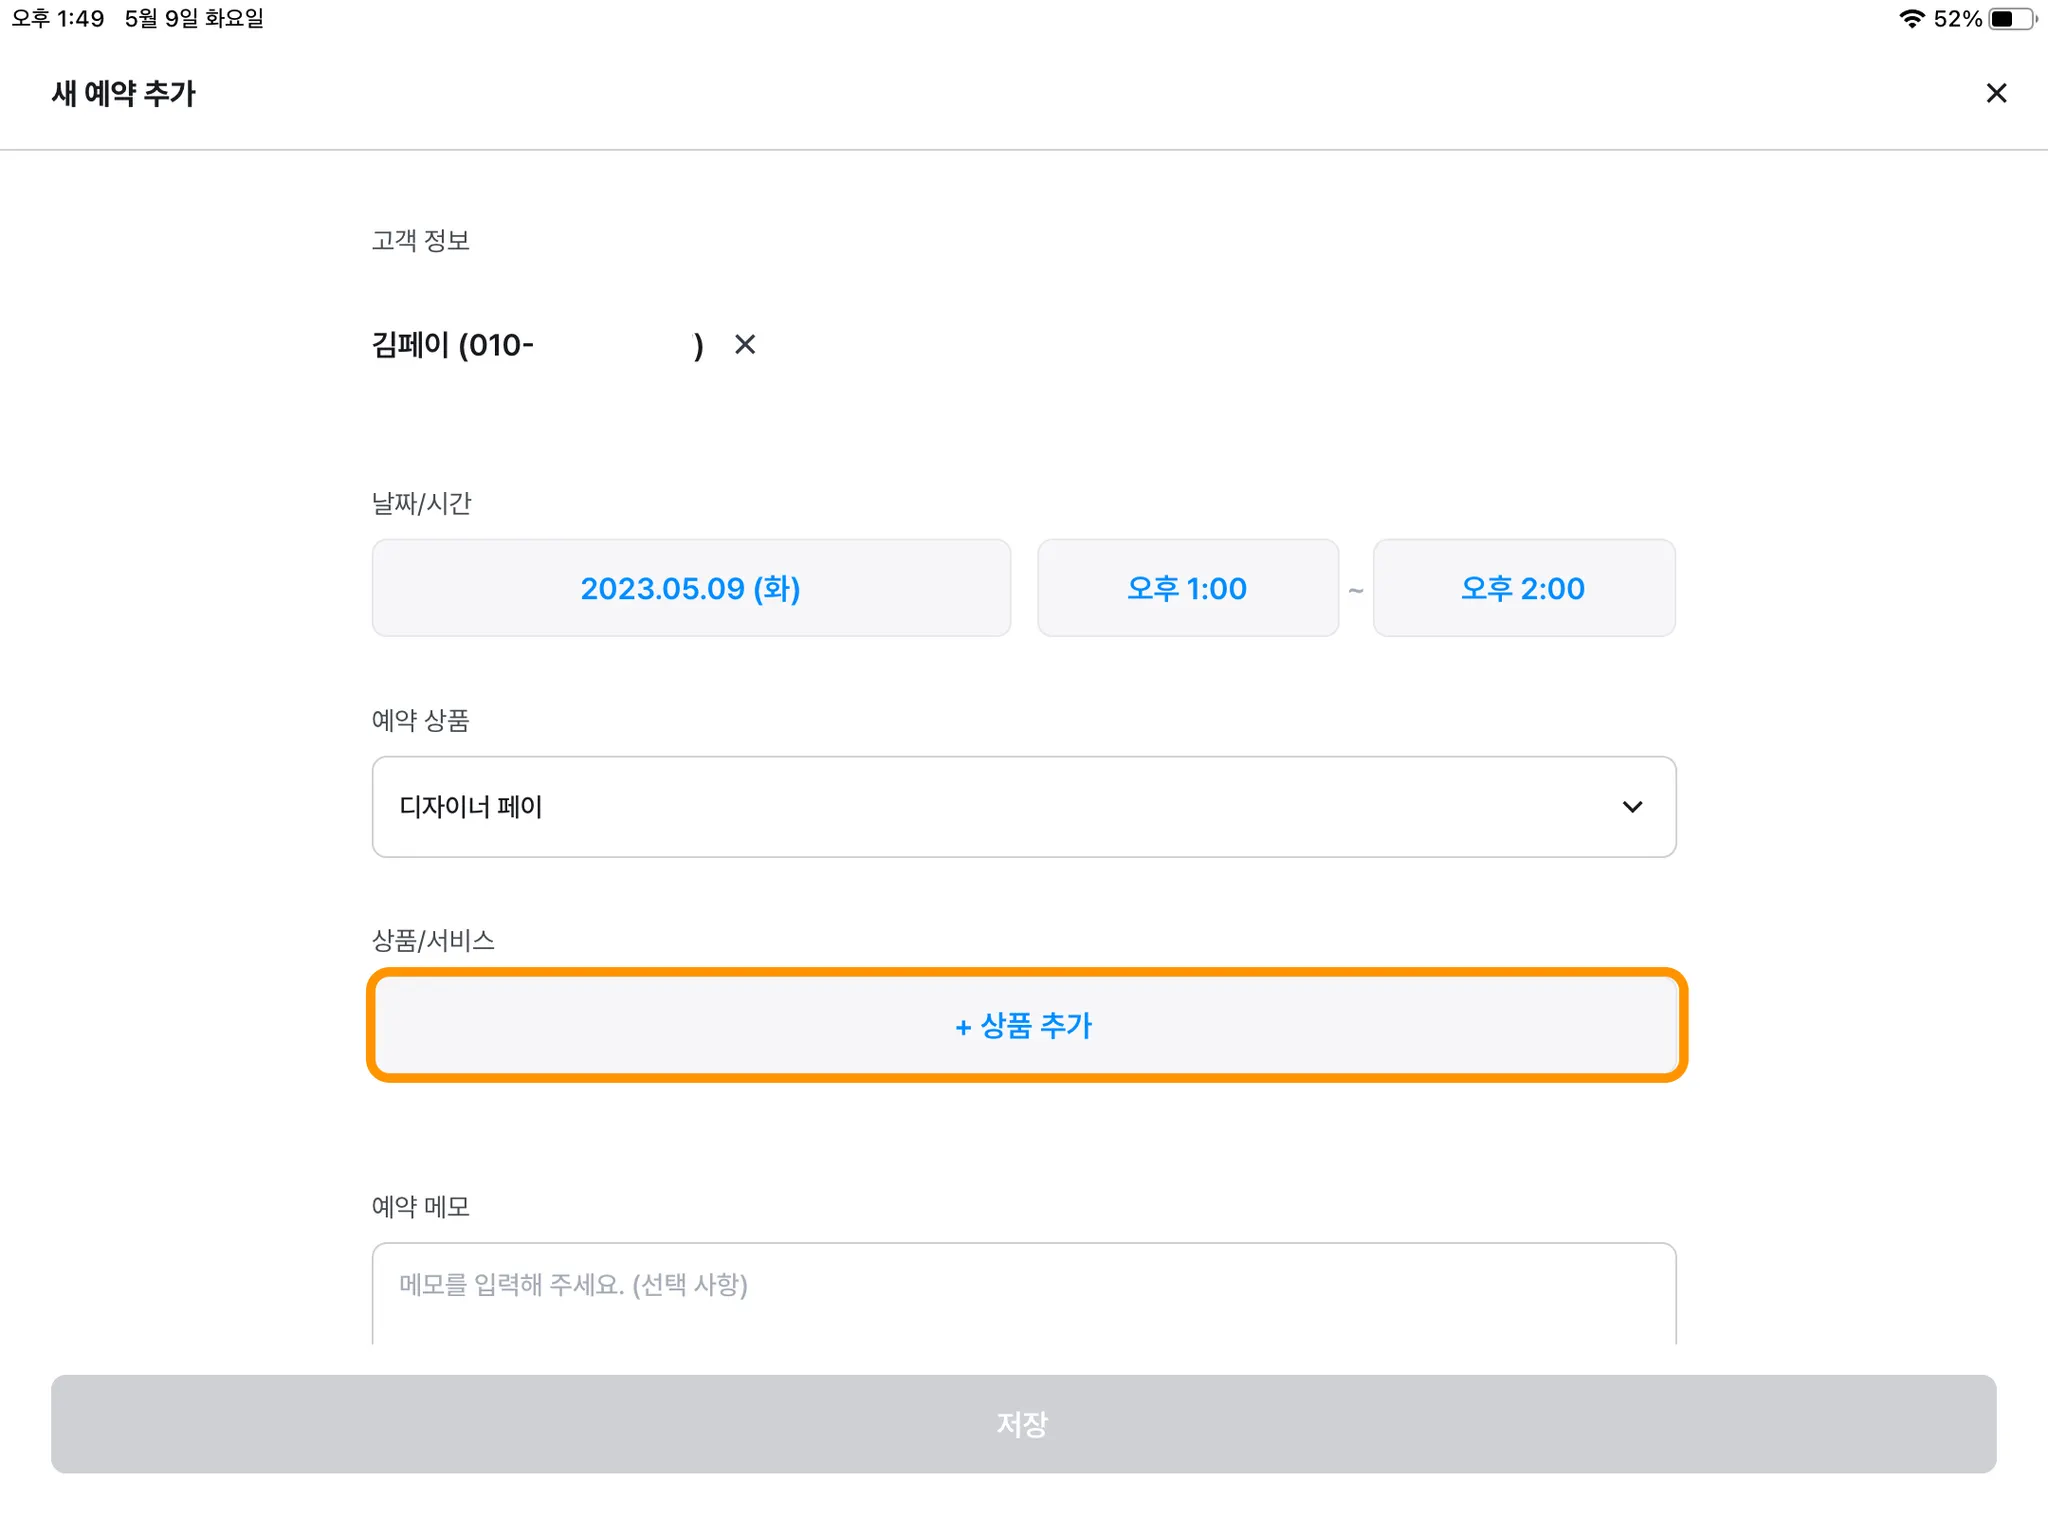Tap the 날짜/시간 section label
This screenshot has height=1536, width=2048.
click(x=421, y=503)
